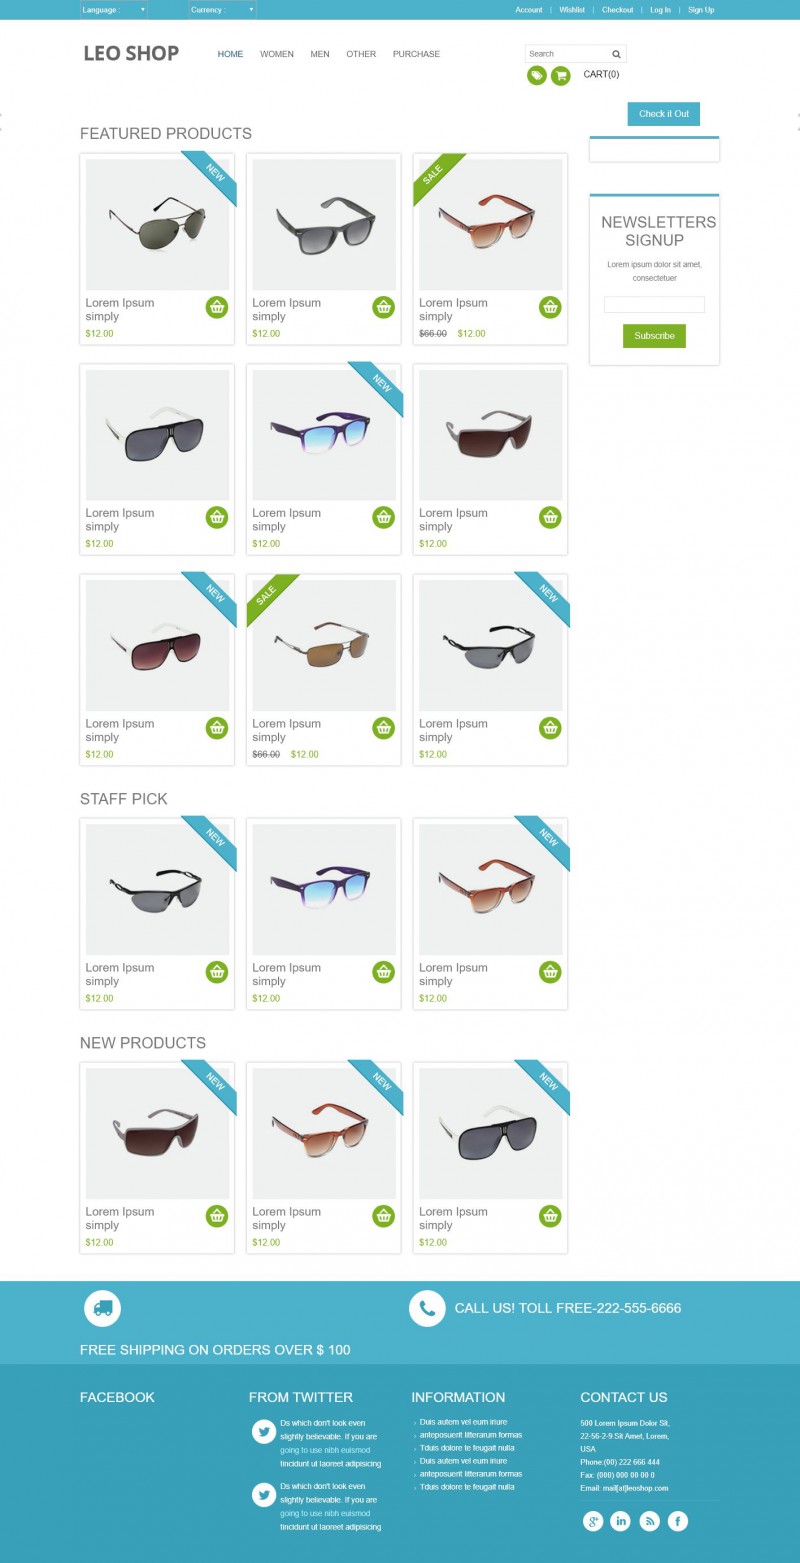This screenshot has height=1563, width=800.
Task: Open the Wishlist link in top bar
Action: (x=572, y=10)
